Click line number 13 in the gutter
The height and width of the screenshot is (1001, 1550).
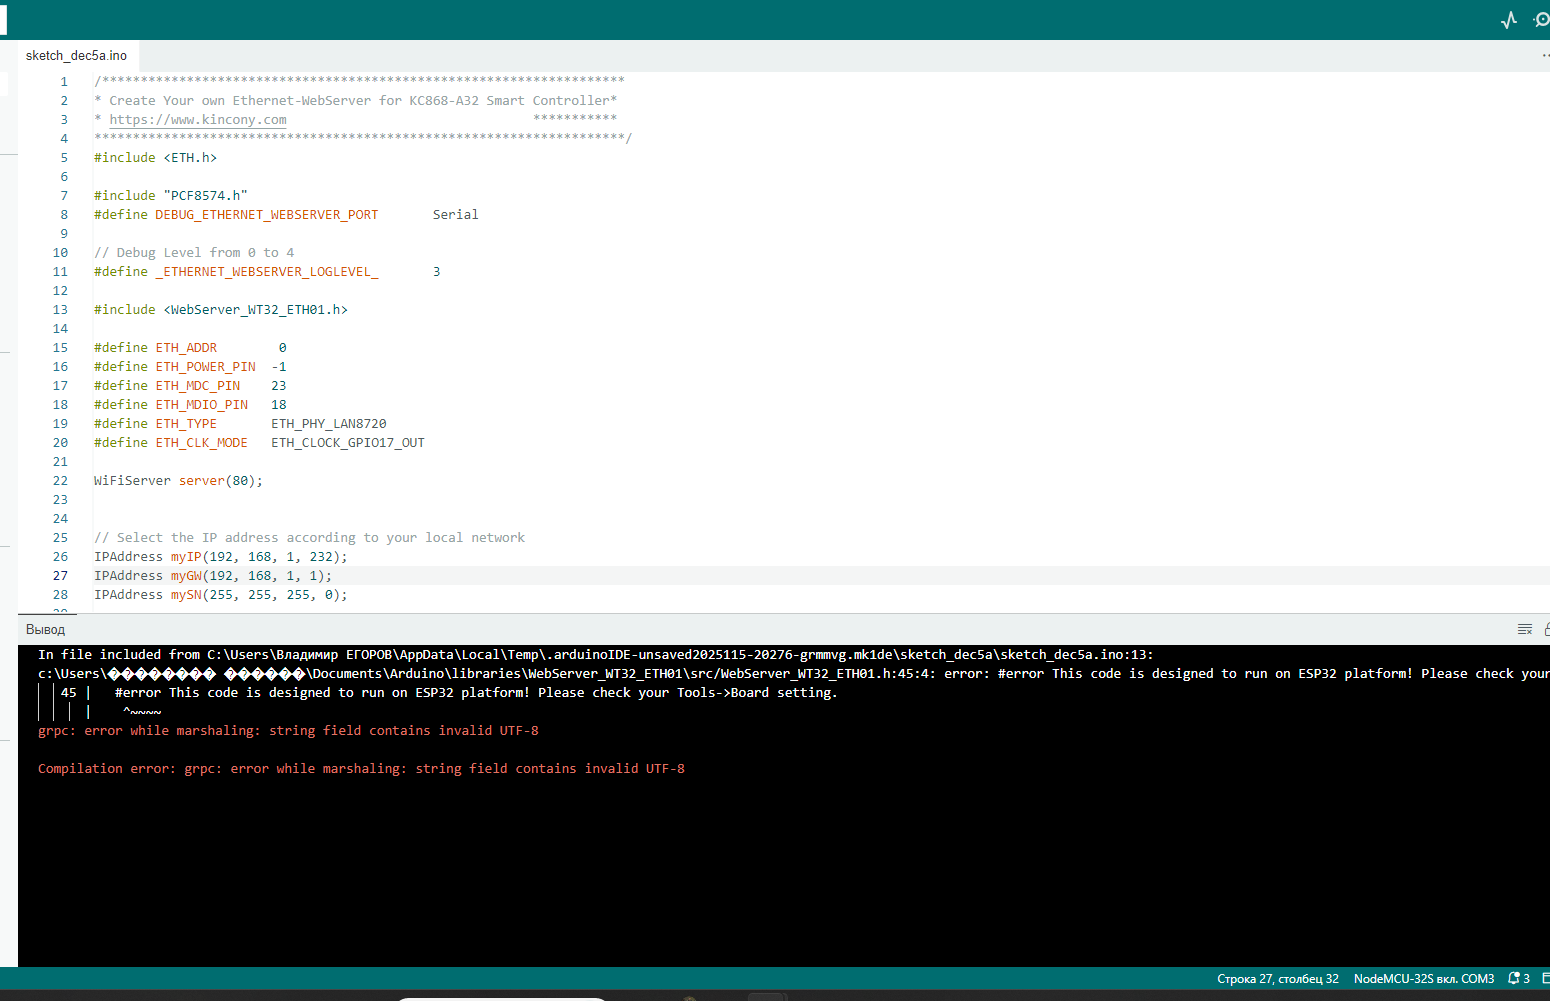pos(60,310)
